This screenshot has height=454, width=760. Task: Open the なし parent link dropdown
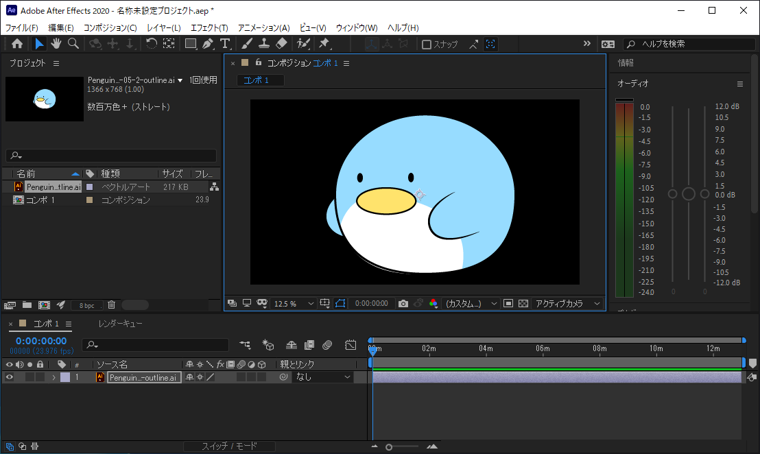pyautogui.click(x=322, y=377)
